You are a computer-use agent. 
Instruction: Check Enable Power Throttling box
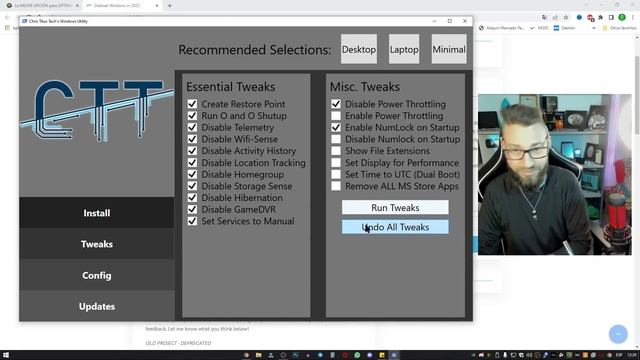click(336, 116)
